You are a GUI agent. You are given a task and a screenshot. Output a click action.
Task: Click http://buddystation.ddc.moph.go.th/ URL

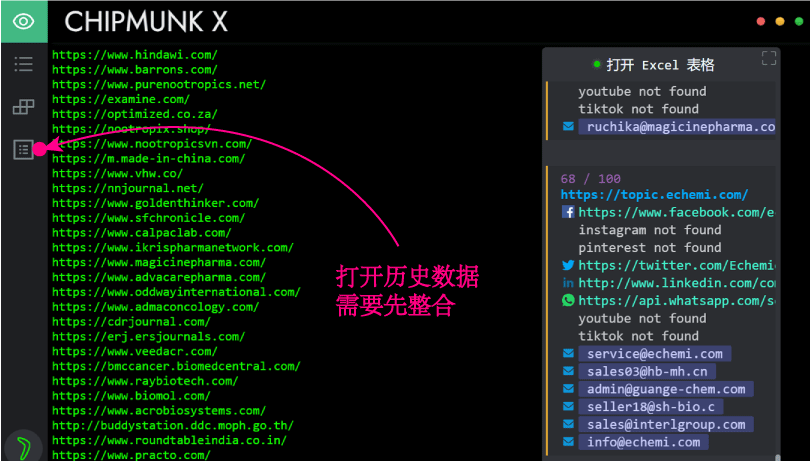(173, 425)
